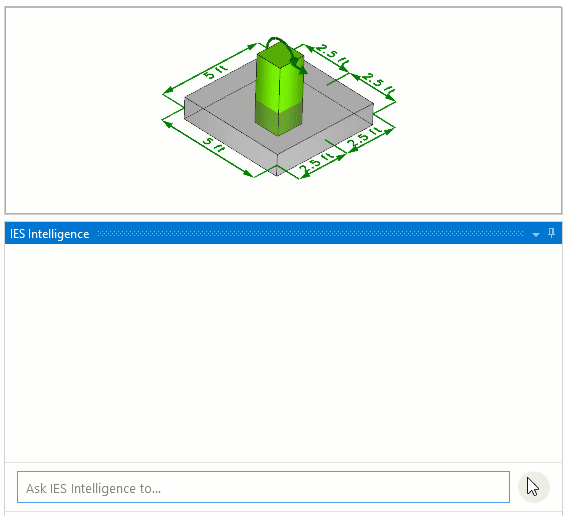The width and height of the screenshot is (568, 516).
Task: Focus the Ask IES Intelligence input box
Action: coord(263,487)
